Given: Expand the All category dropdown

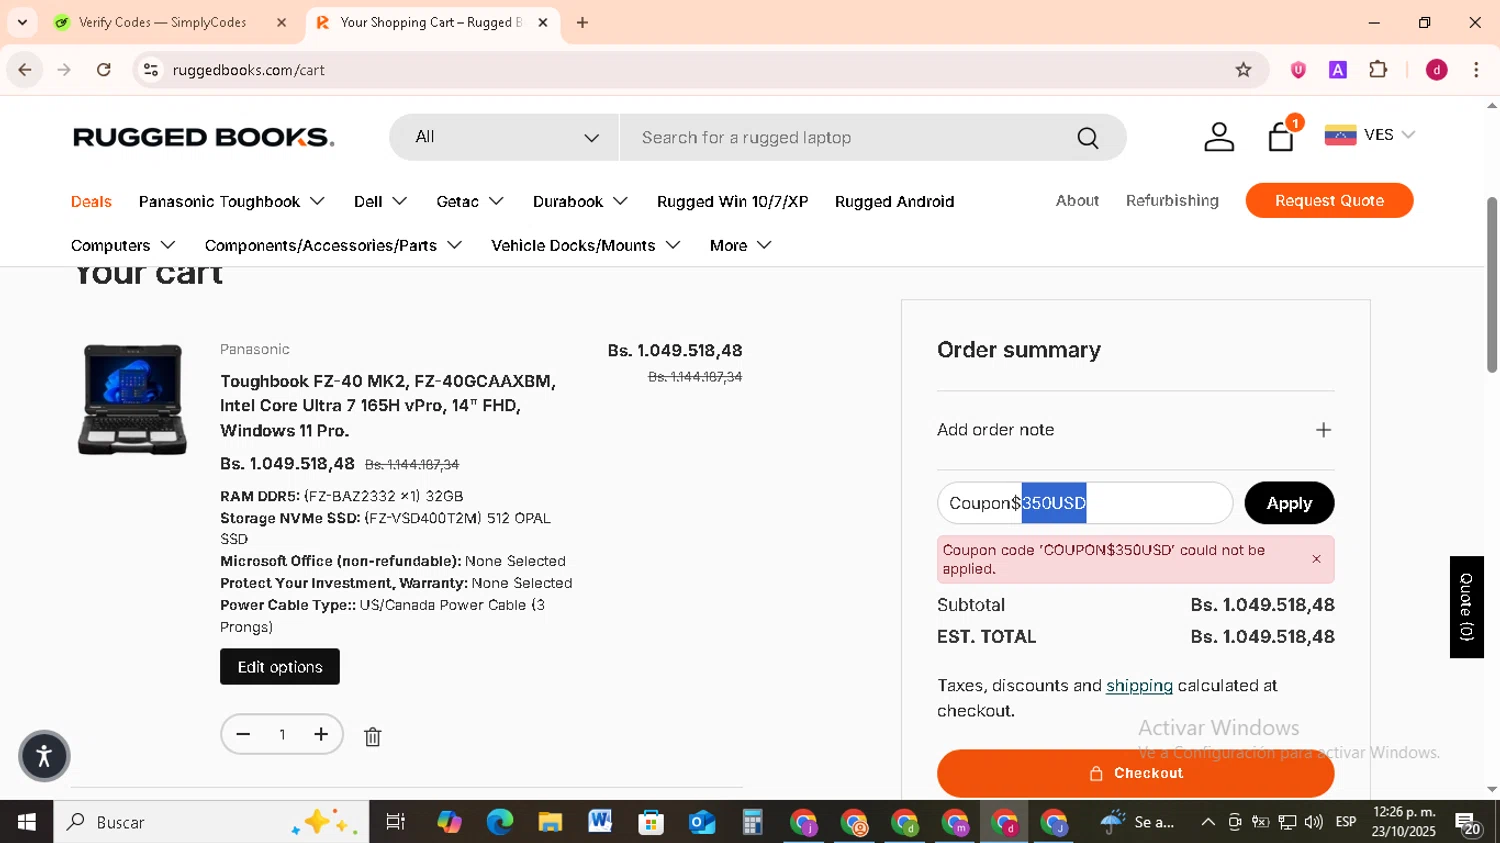Looking at the screenshot, I should (x=505, y=137).
